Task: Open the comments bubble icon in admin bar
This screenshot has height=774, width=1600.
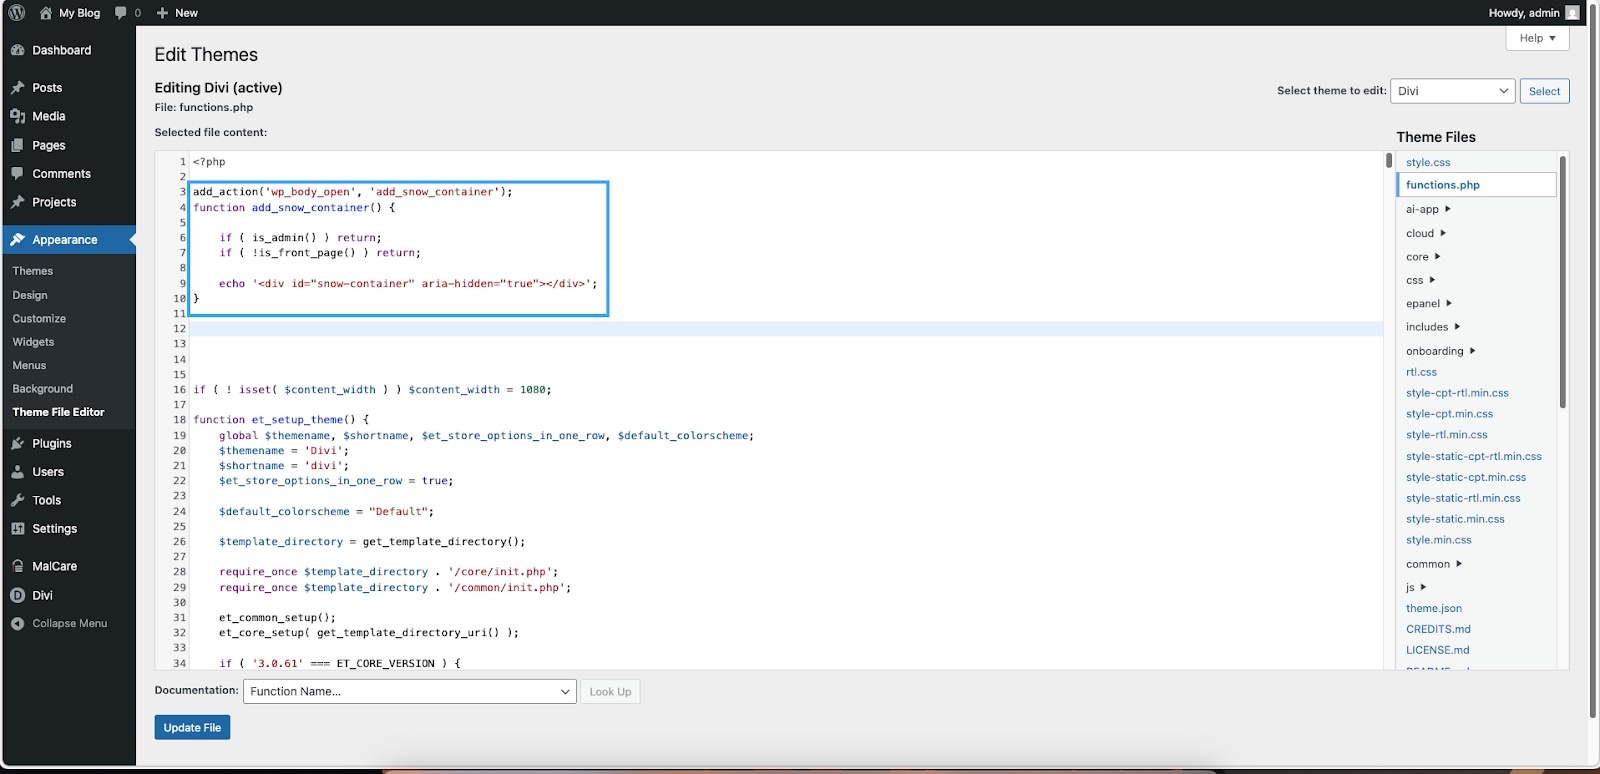Action: pyautogui.click(x=121, y=13)
